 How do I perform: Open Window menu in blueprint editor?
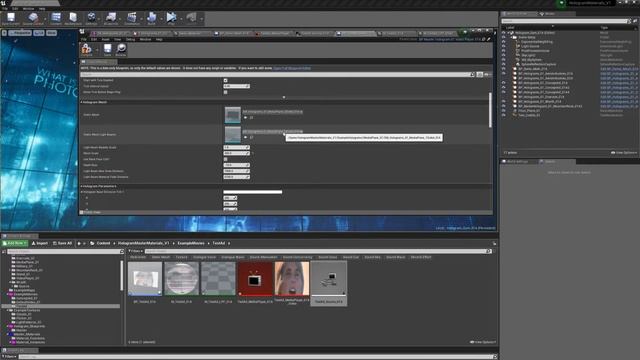click(145, 39)
